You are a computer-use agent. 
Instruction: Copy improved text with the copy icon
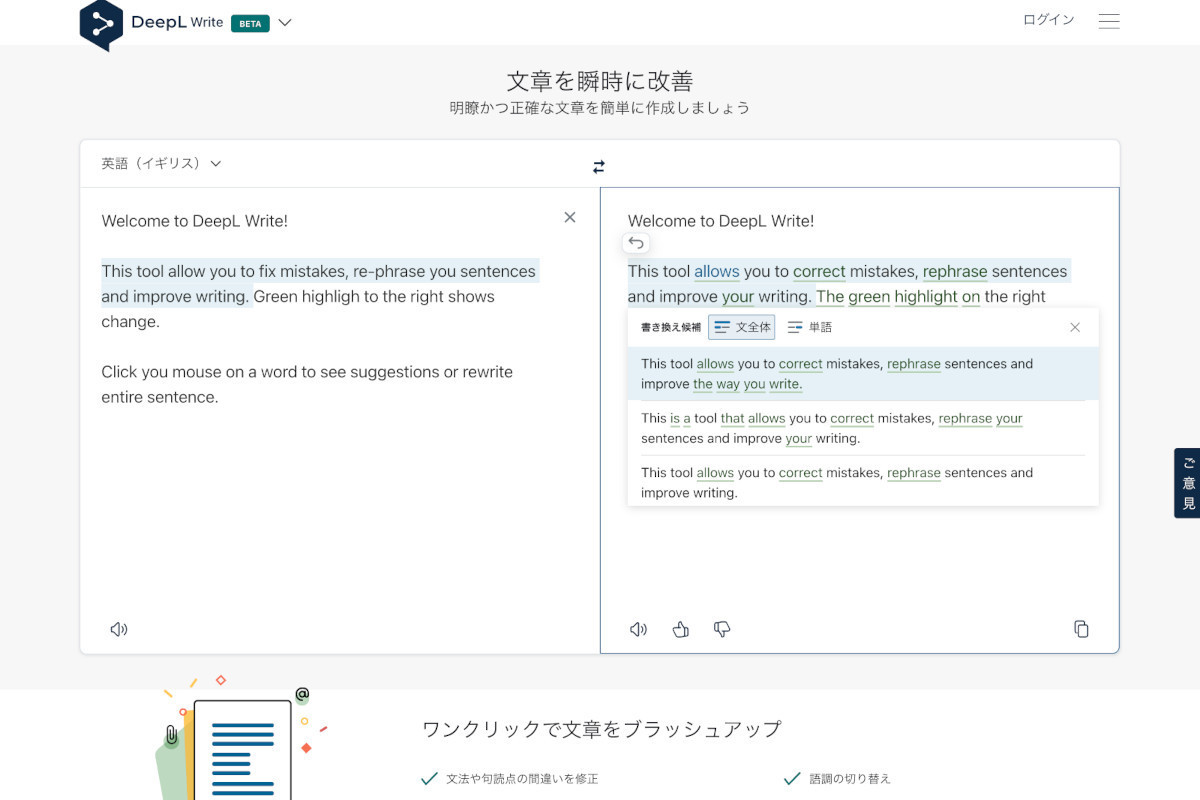click(x=1081, y=629)
